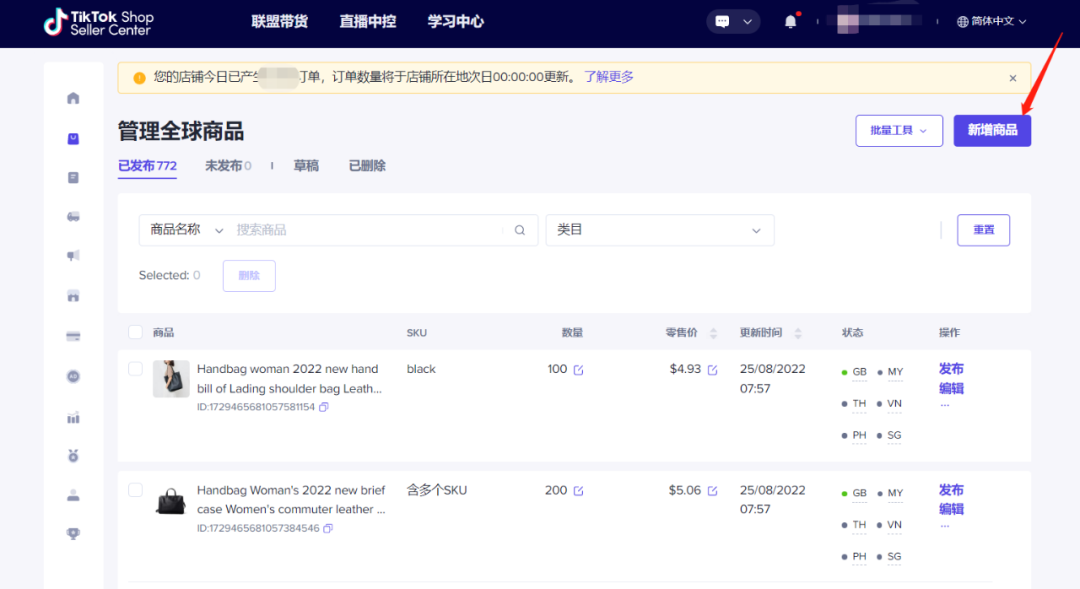Click the search magnifier icon in product search
Image resolution: width=1080 pixels, height=589 pixels.
(x=520, y=230)
